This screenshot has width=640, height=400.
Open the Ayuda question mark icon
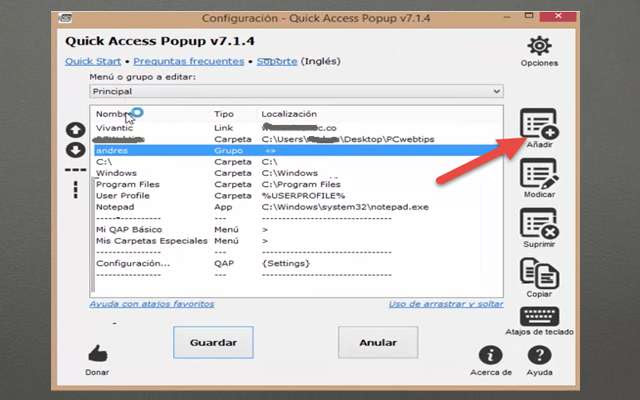(x=539, y=355)
